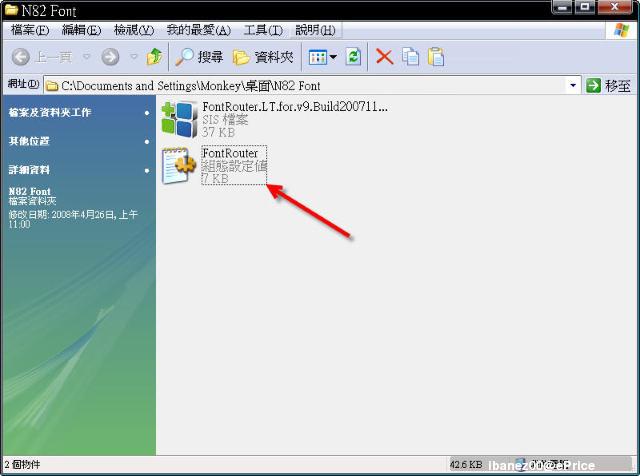The height and width of the screenshot is (476, 640).
Task: Toggle the Folders (資料夾) pane
Action: [x=263, y=57]
